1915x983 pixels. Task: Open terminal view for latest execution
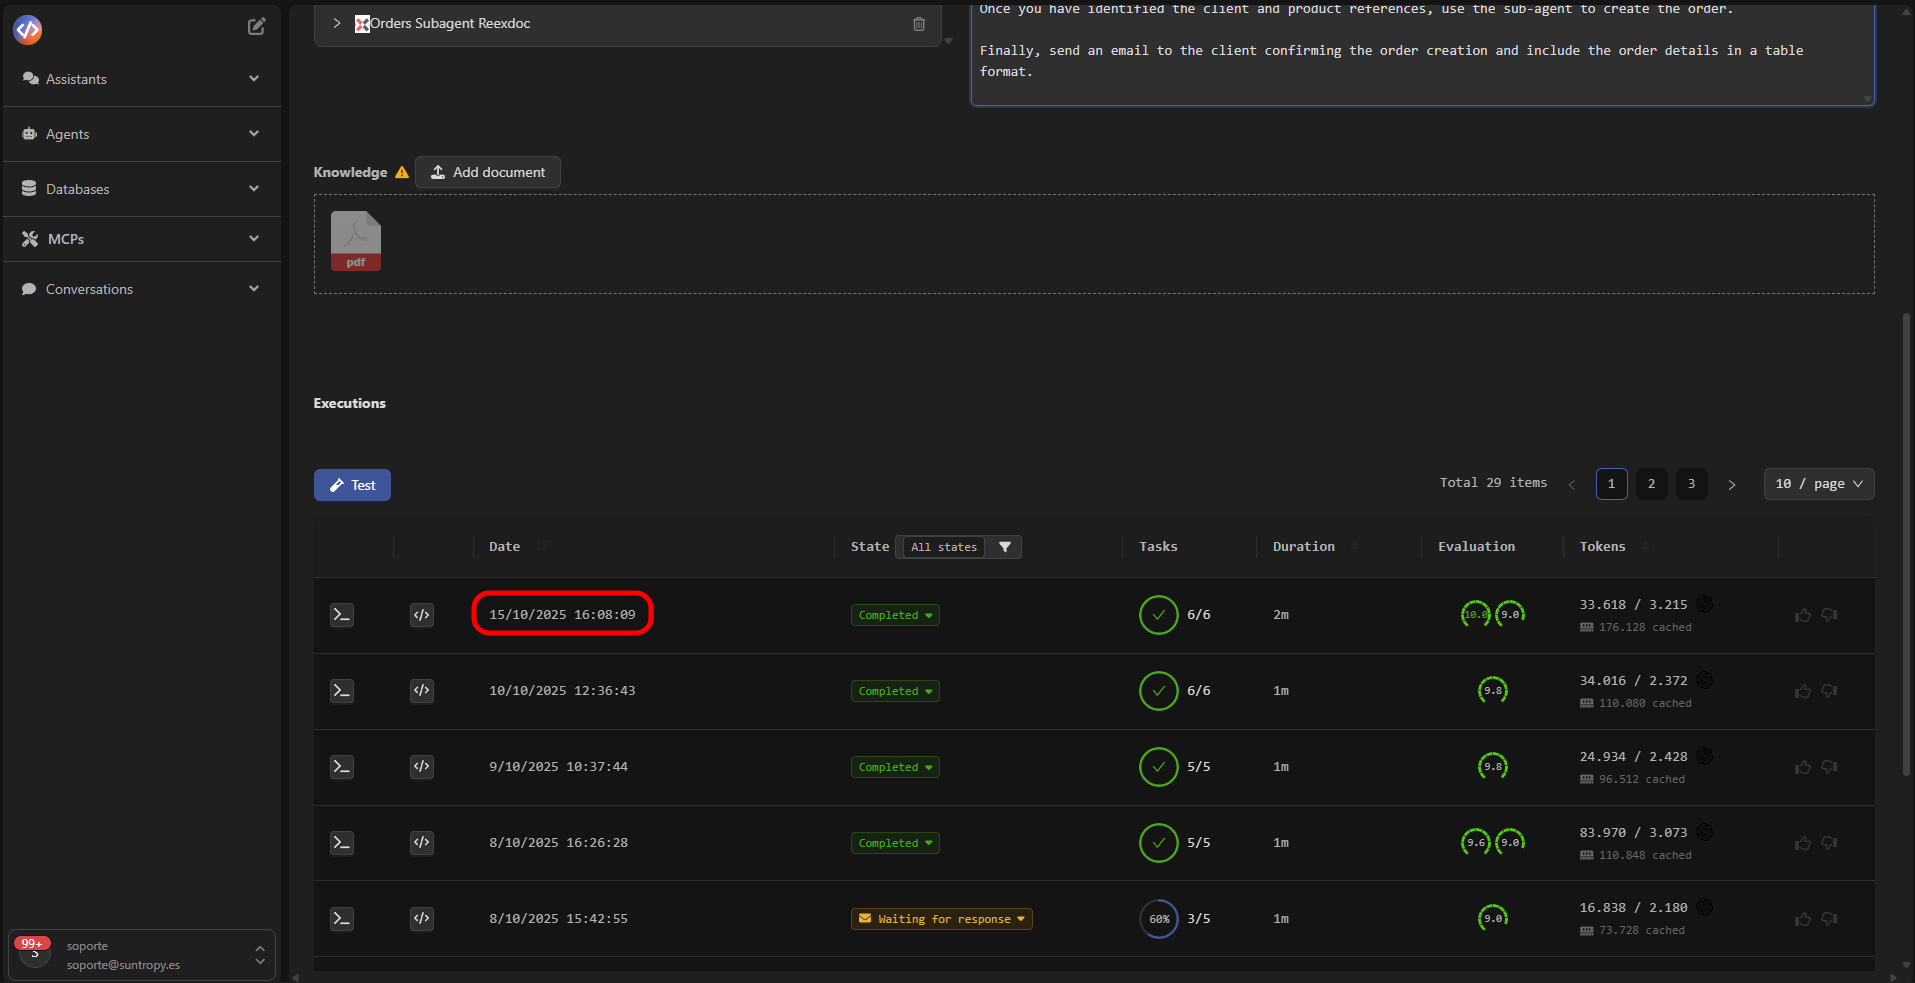pyautogui.click(x=341, y=615)
